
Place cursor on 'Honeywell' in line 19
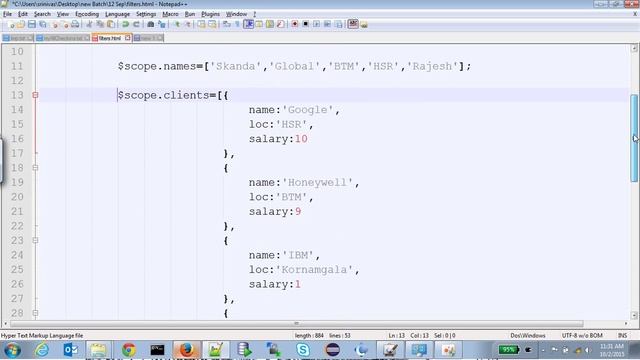click(317, 182)
